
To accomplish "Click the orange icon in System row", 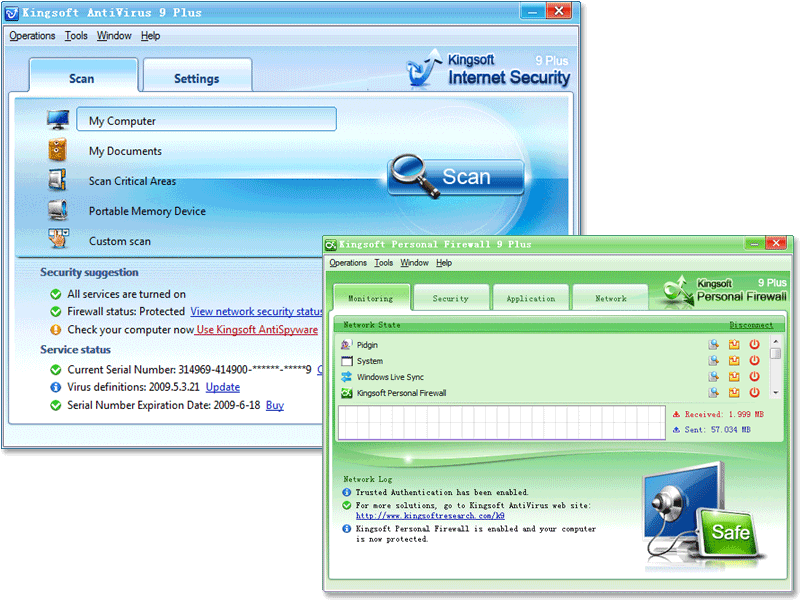I will (x=734, y=361).
